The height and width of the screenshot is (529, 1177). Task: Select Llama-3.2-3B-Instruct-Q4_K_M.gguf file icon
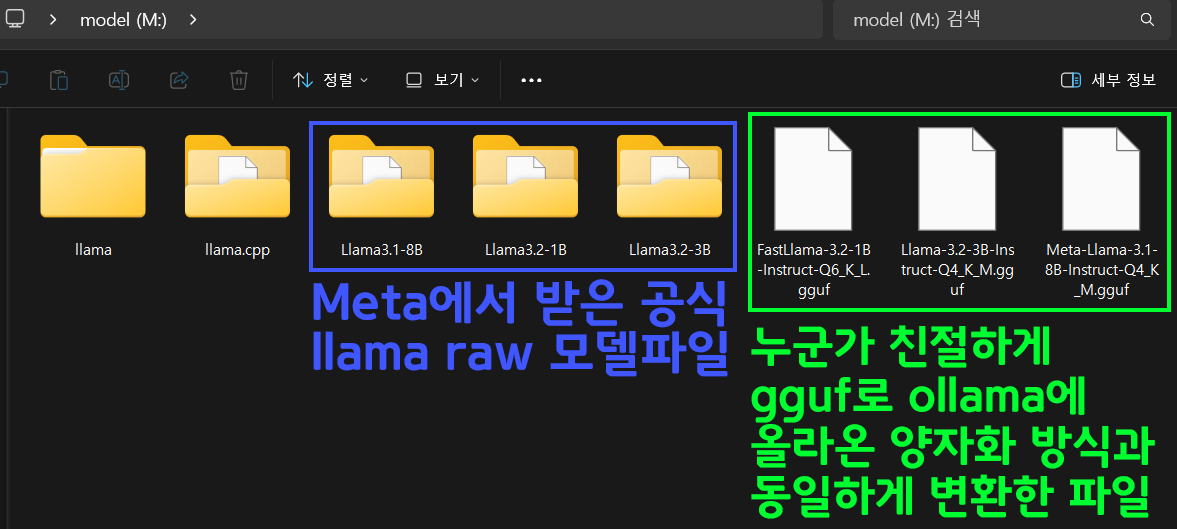click(x=958, y=179)
